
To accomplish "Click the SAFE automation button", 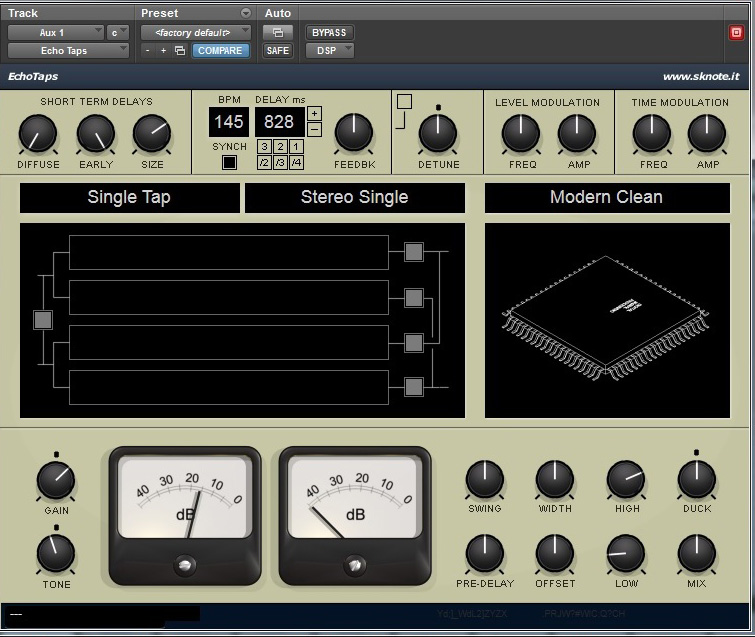I will [277, 50].
